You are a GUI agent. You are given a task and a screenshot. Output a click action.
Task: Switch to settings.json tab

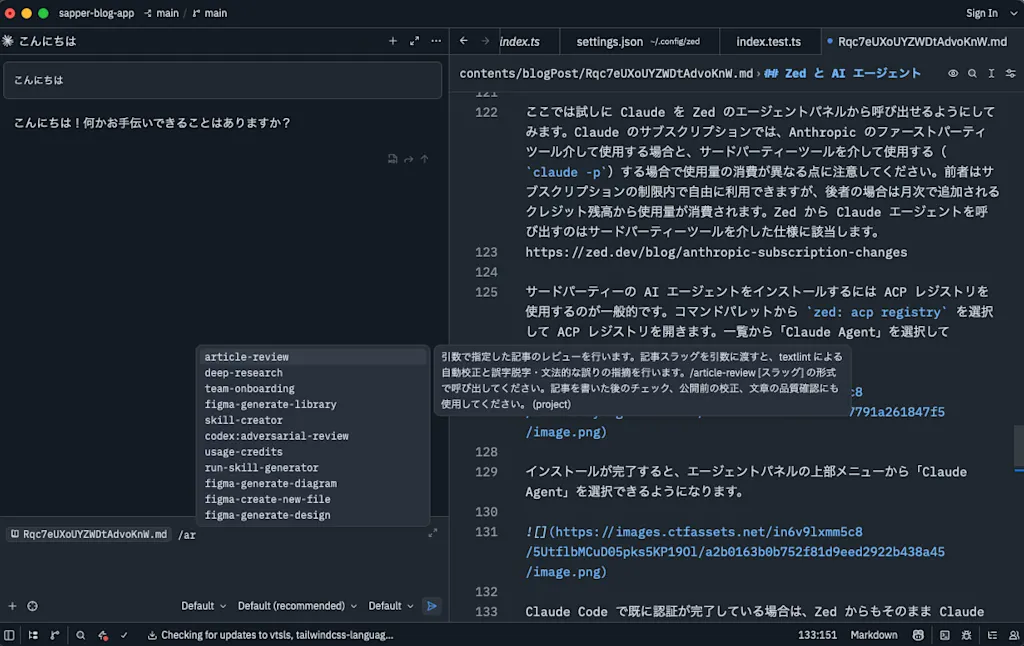tap(639, 41)
